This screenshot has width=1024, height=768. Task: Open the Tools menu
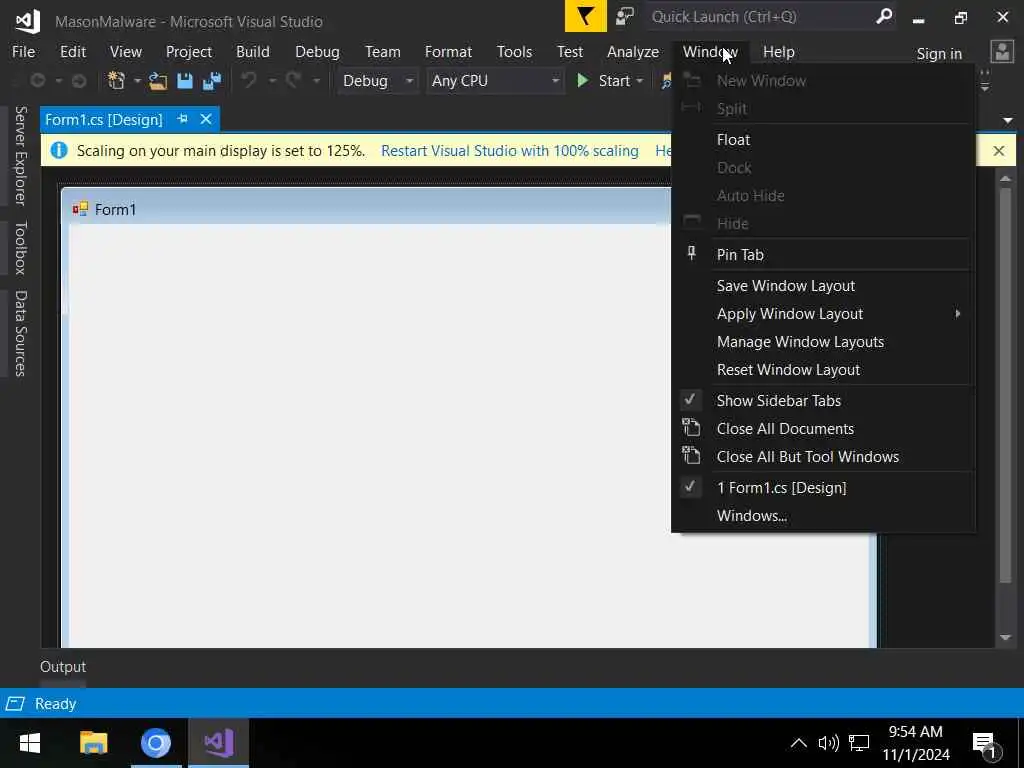coord(514,52)
